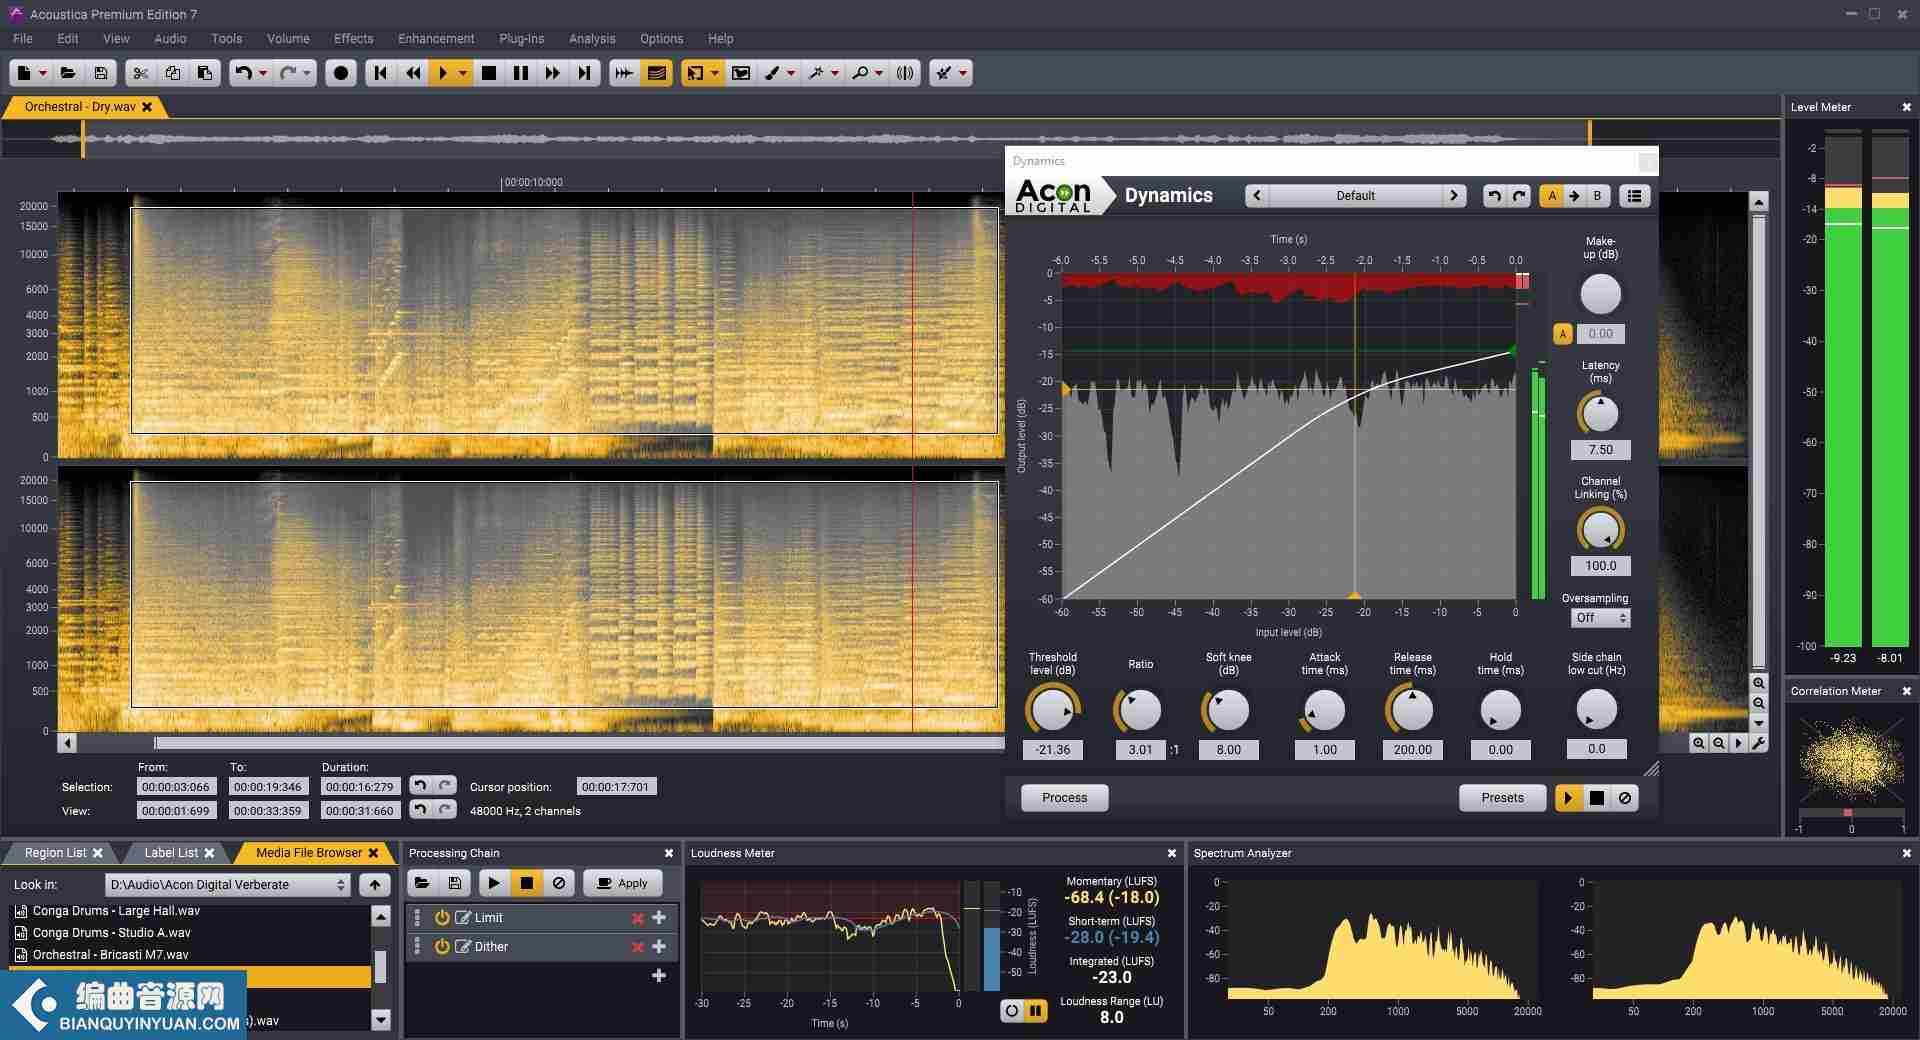
Task: Open the Undo history dropdown arrow
Action: click(x=263, y=73)
